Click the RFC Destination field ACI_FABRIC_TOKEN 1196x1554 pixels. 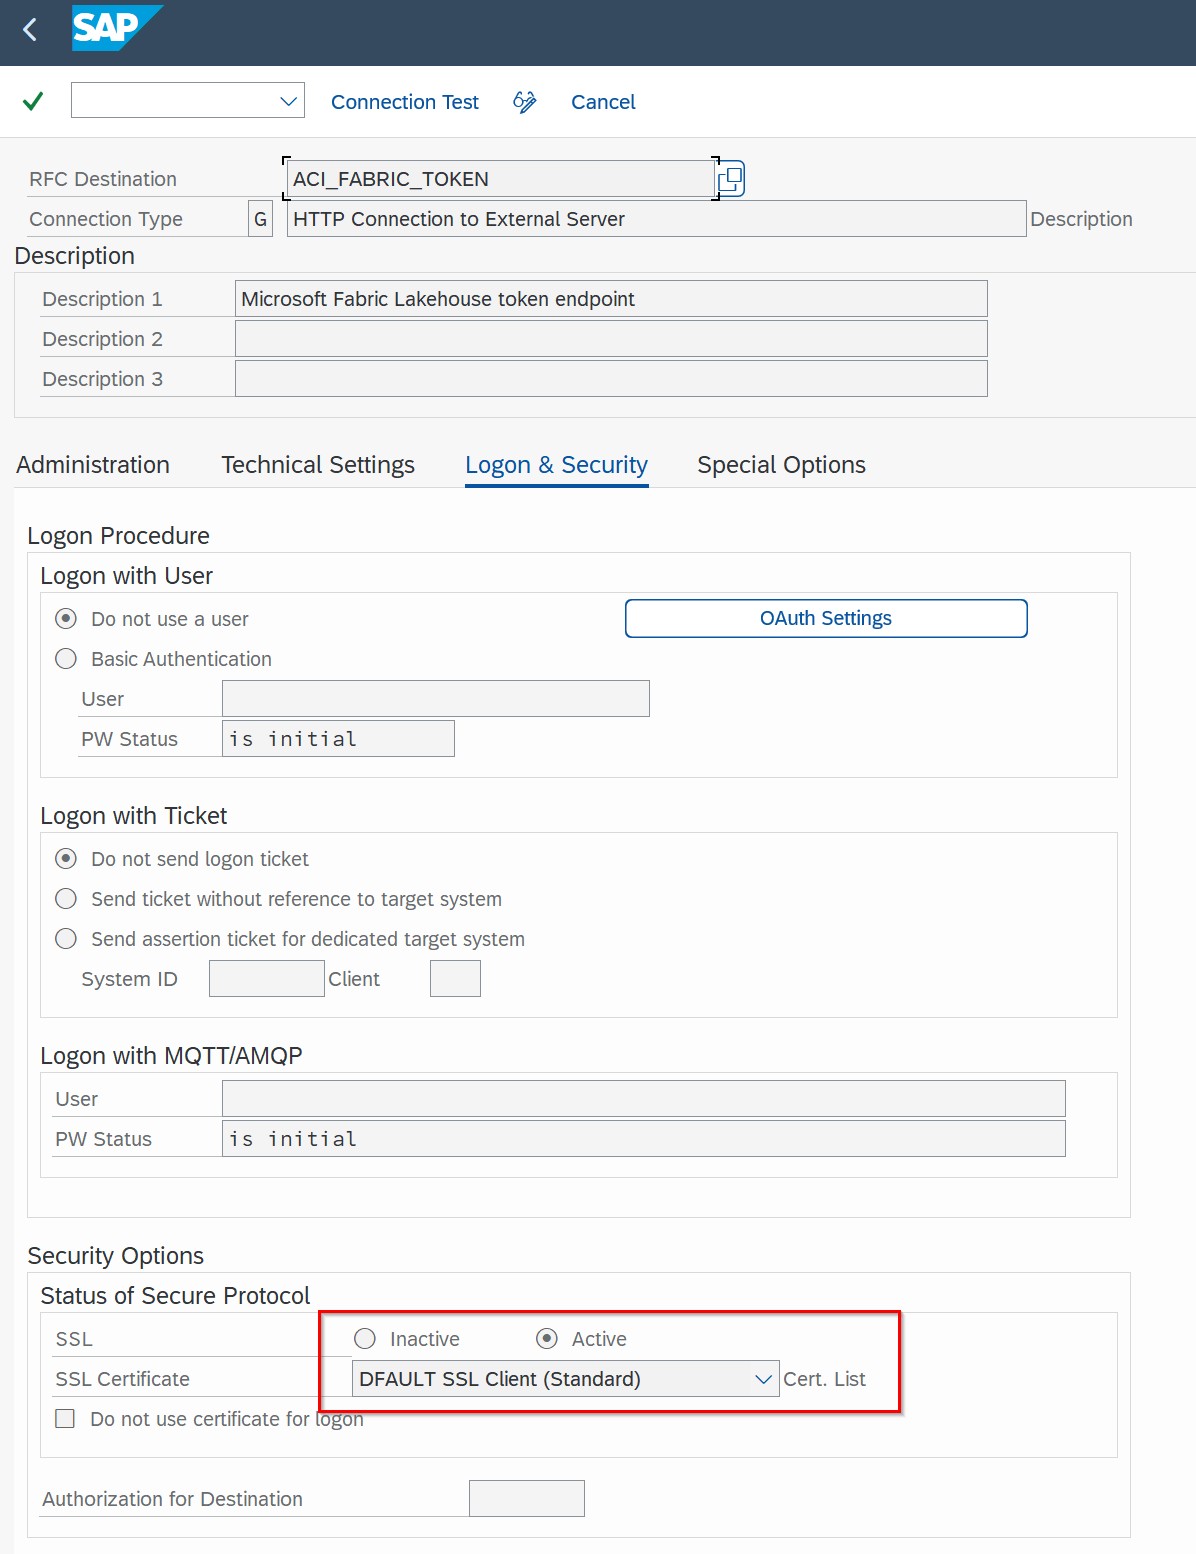point(500,179)
